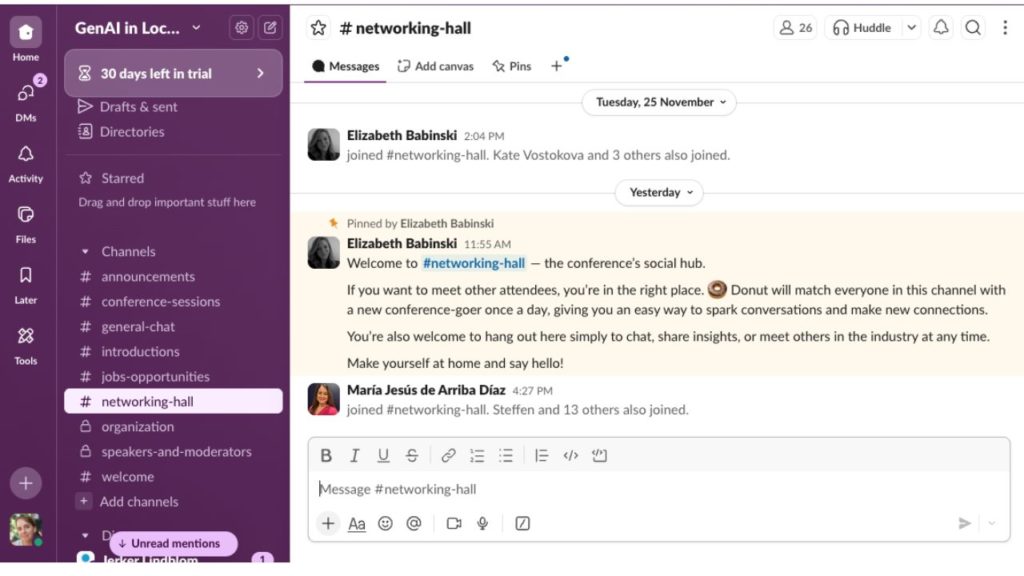Toggle bold formatting in message composer
The height and width of the screenshot is (576, 1024).
pyautogui.click(x=326, y=455)
